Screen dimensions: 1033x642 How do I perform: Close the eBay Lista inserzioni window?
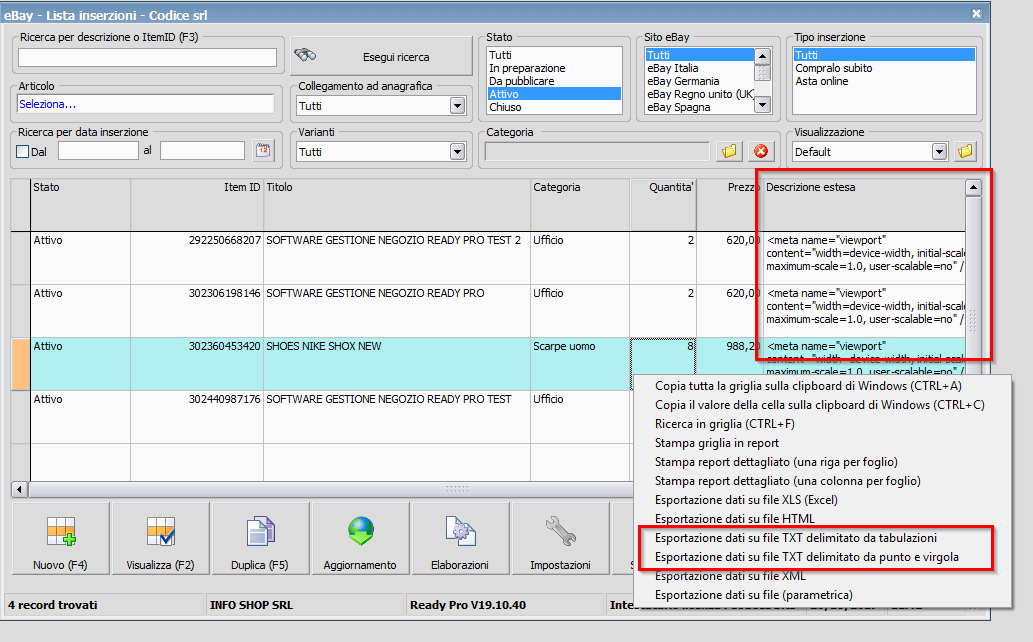[x=976, y=14]
